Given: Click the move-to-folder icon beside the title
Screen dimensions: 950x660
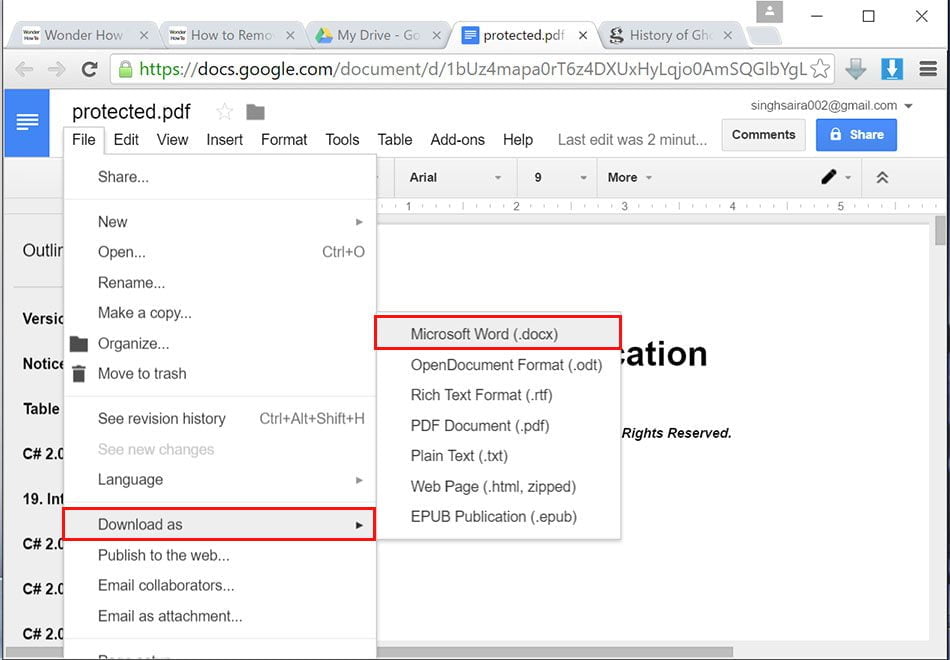Looking at the screenshot, I should click(255, 112).
